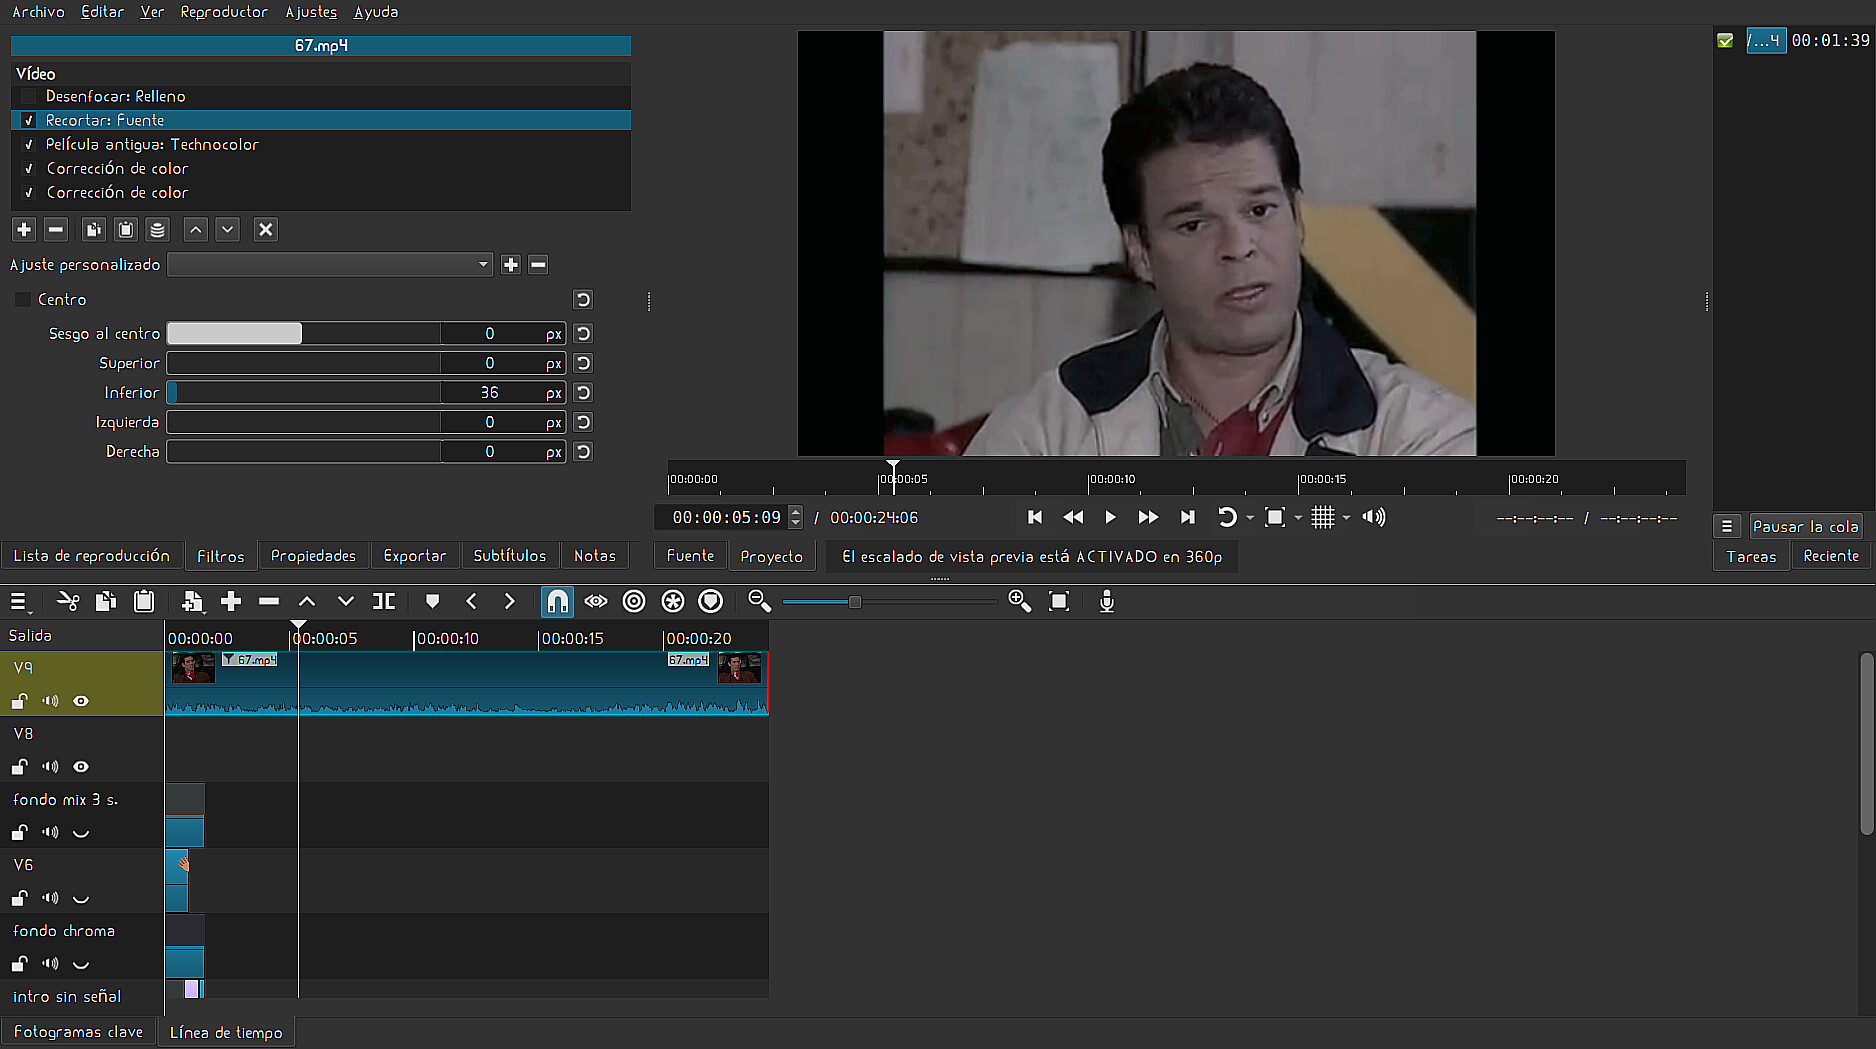Click the zoom timeline to fit icon
The image size is (1876, 1049).
click(1059, 601)
